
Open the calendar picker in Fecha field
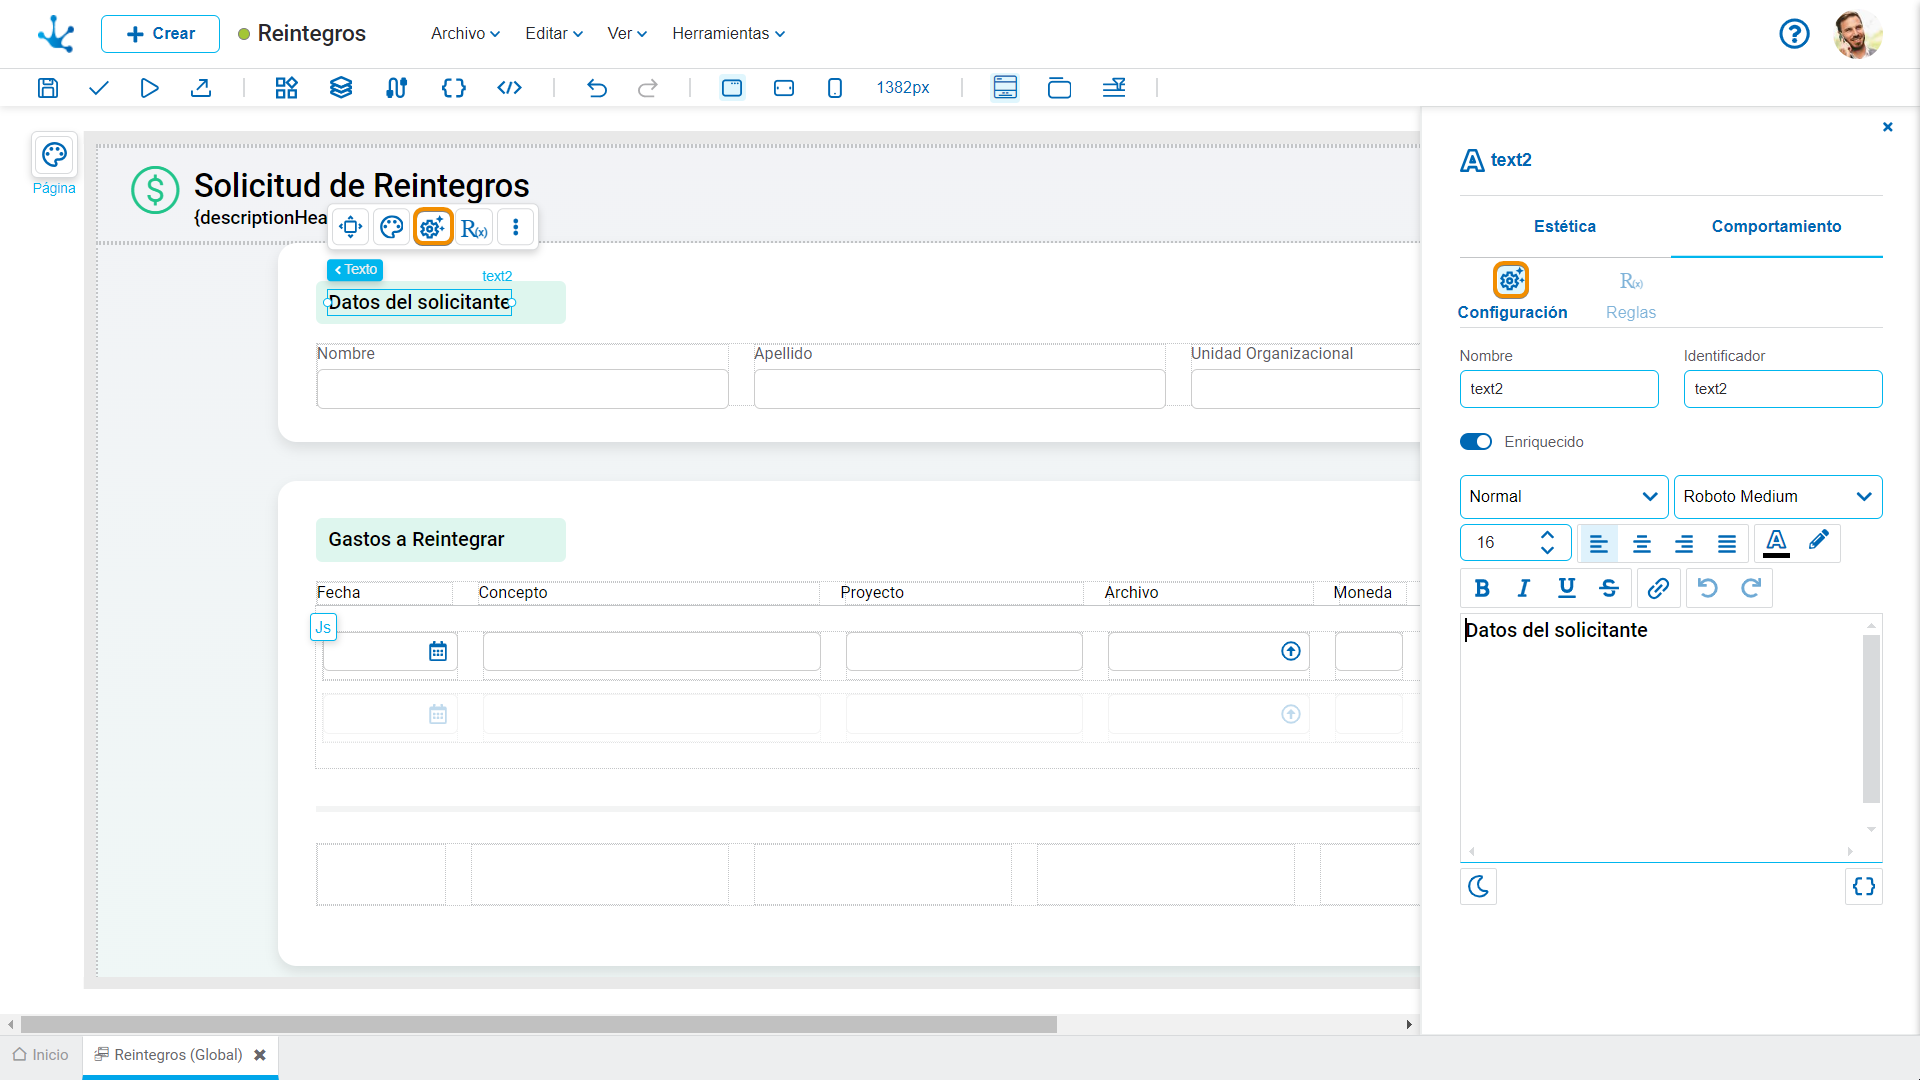click(438, 651)
